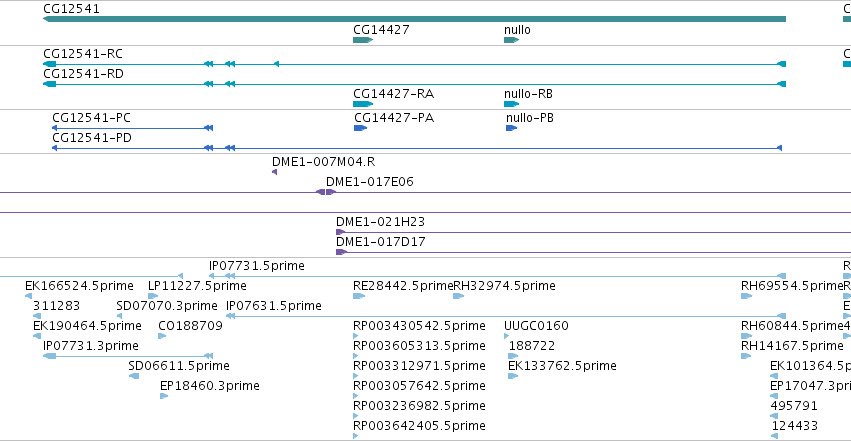Select the RP003642405.5prime EST label

pos(419,426)
